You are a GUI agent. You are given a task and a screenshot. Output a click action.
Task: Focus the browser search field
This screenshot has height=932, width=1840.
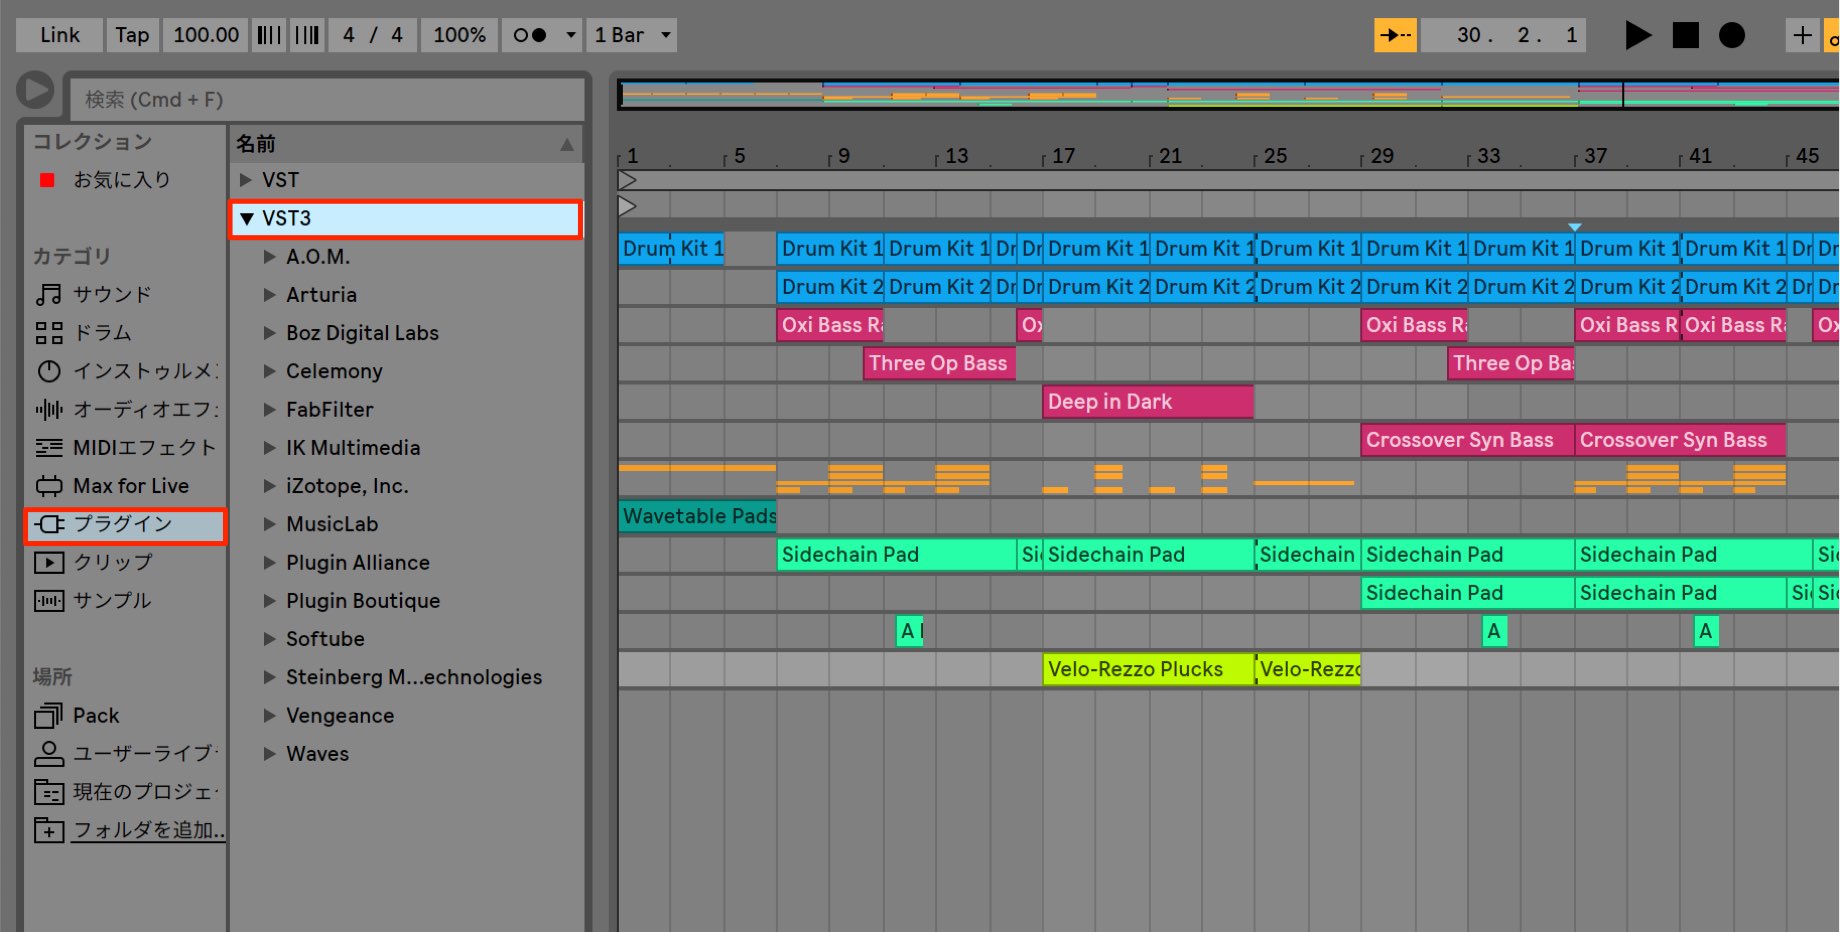326,99
